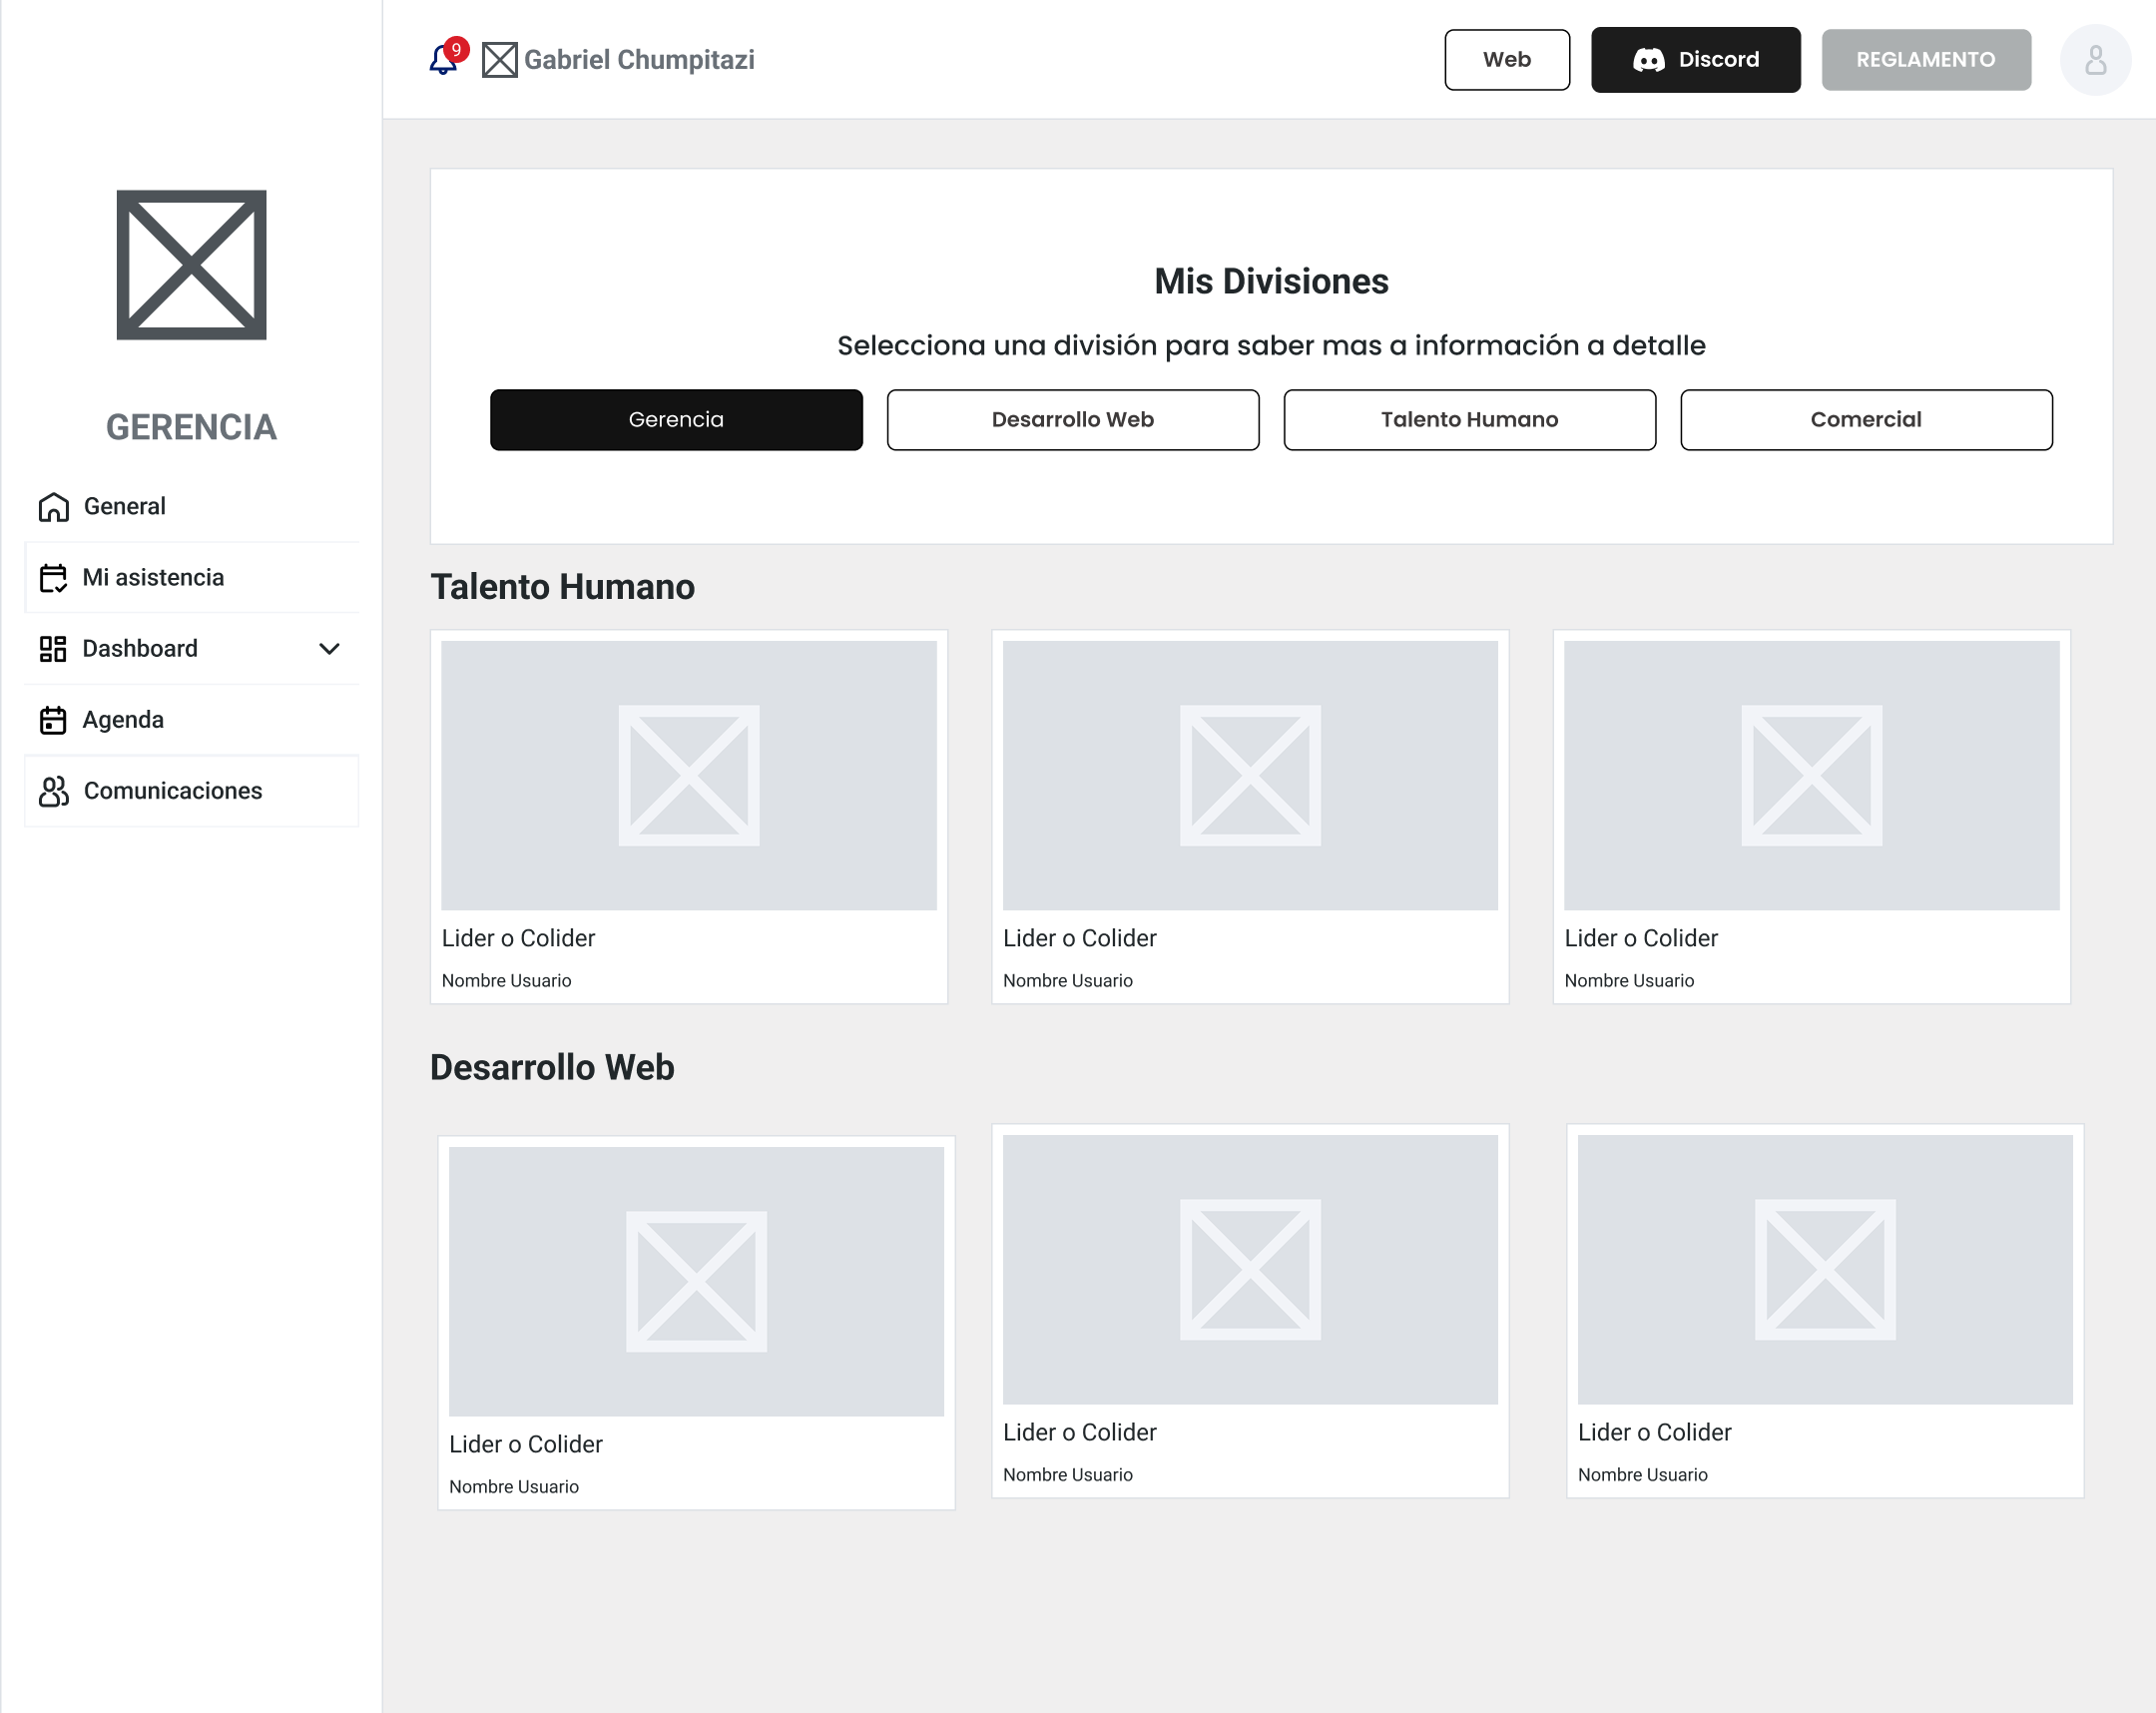
Task: Select the Gerencia division tab
Action: click(676, 420)
